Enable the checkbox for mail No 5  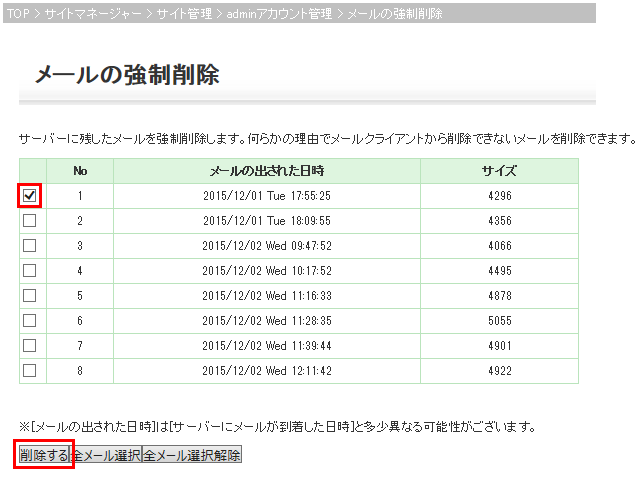30,295
